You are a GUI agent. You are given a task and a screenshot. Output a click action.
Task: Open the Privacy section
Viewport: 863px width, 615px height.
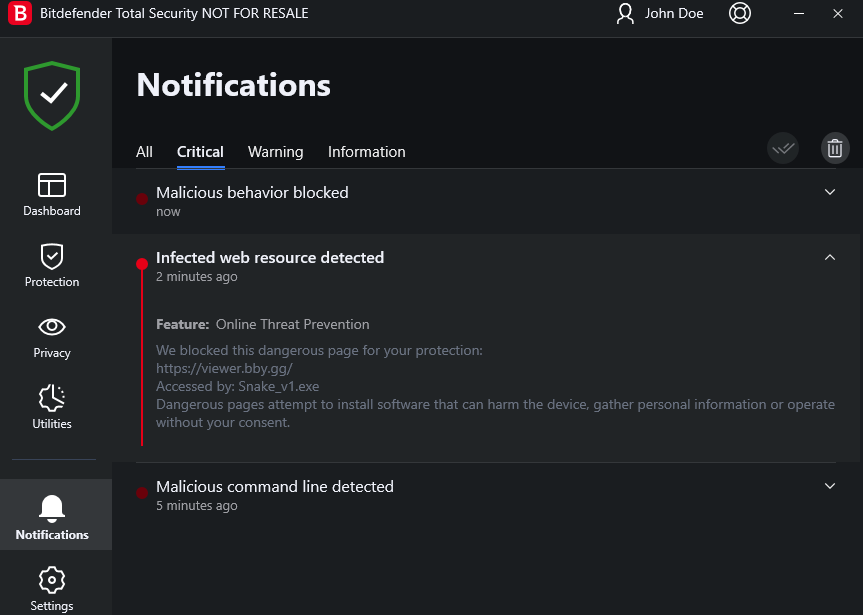[52, 336]
